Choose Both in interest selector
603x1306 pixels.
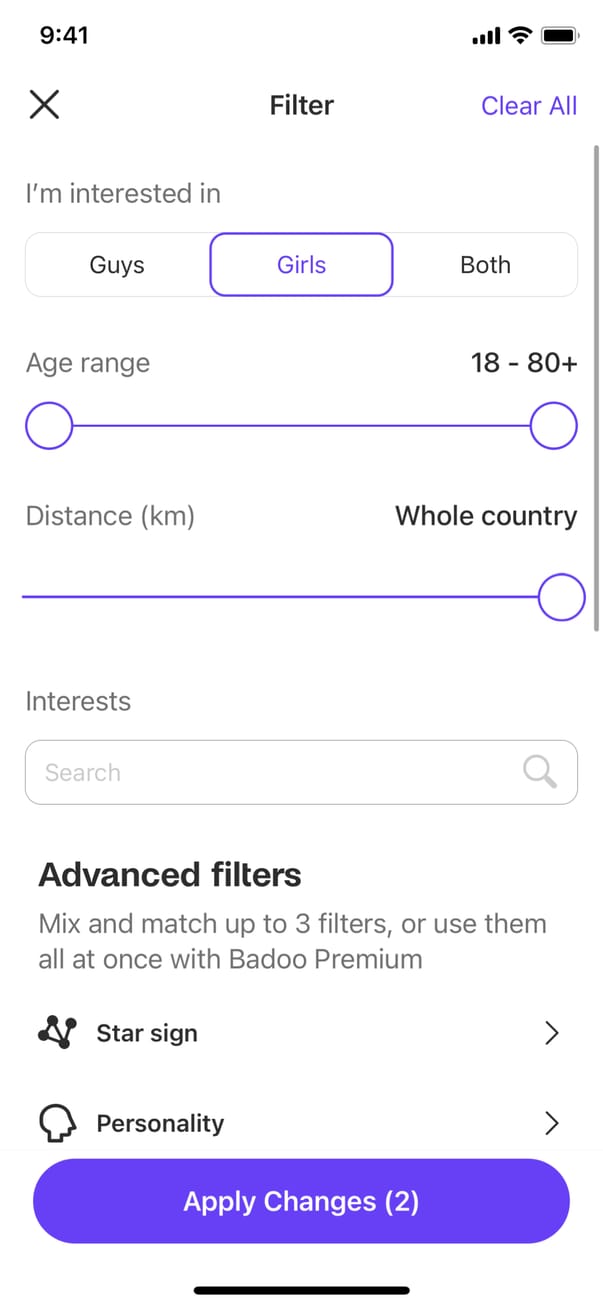point(485,265)
